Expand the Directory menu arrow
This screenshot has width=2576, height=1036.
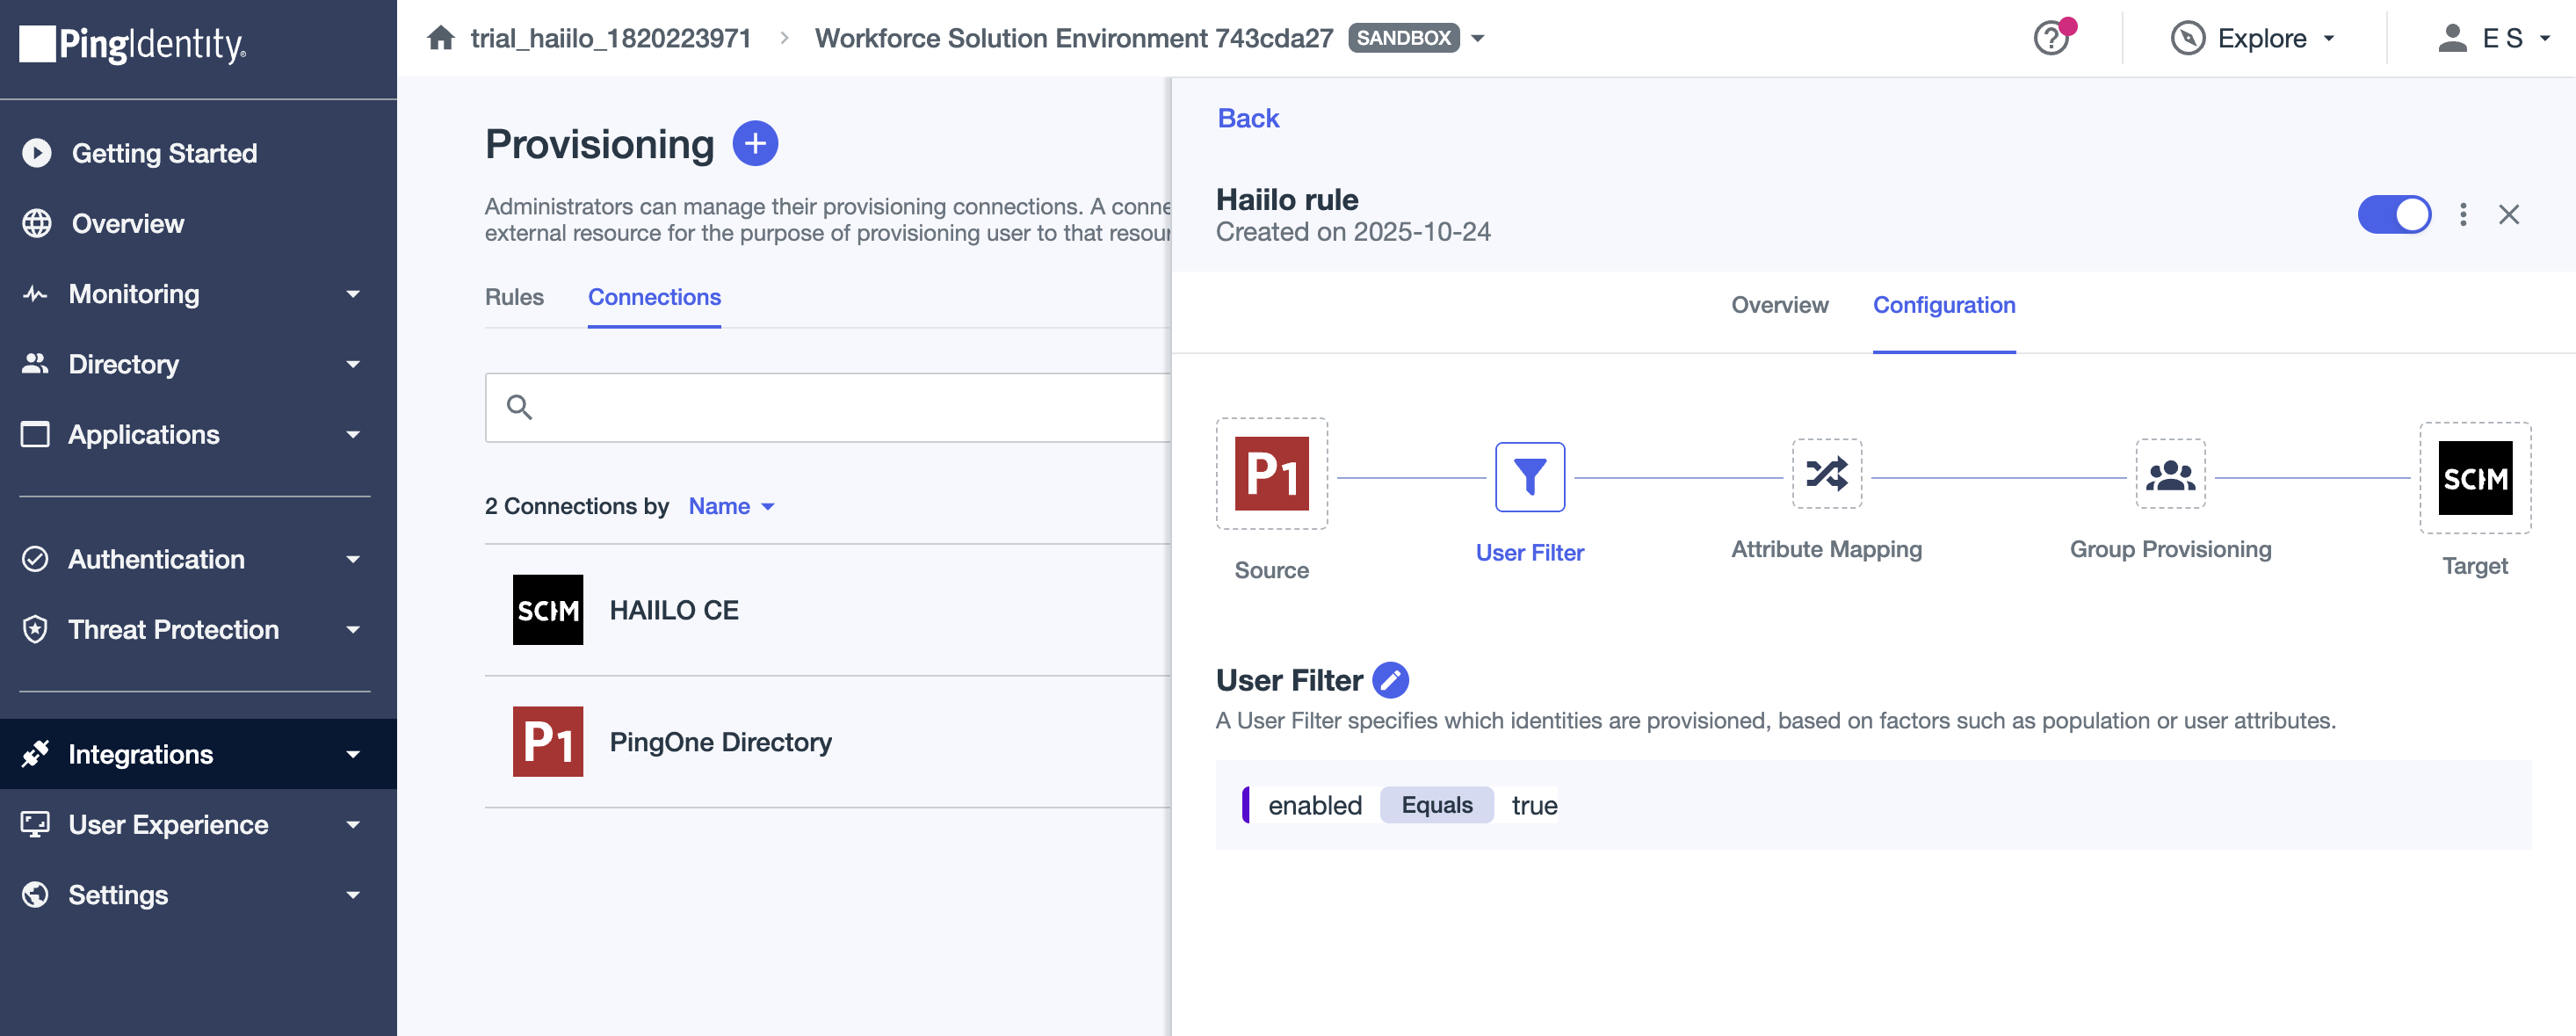point(352,364)
